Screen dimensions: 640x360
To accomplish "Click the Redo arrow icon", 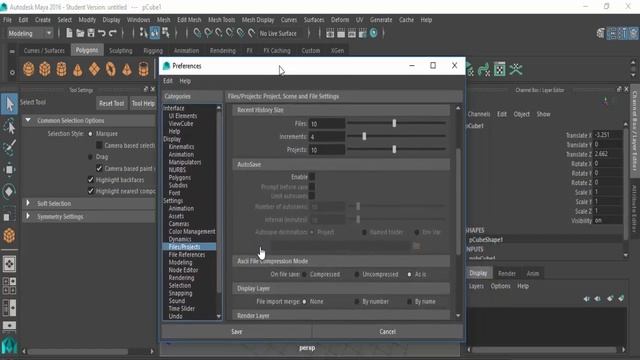I will coord(113,33).
